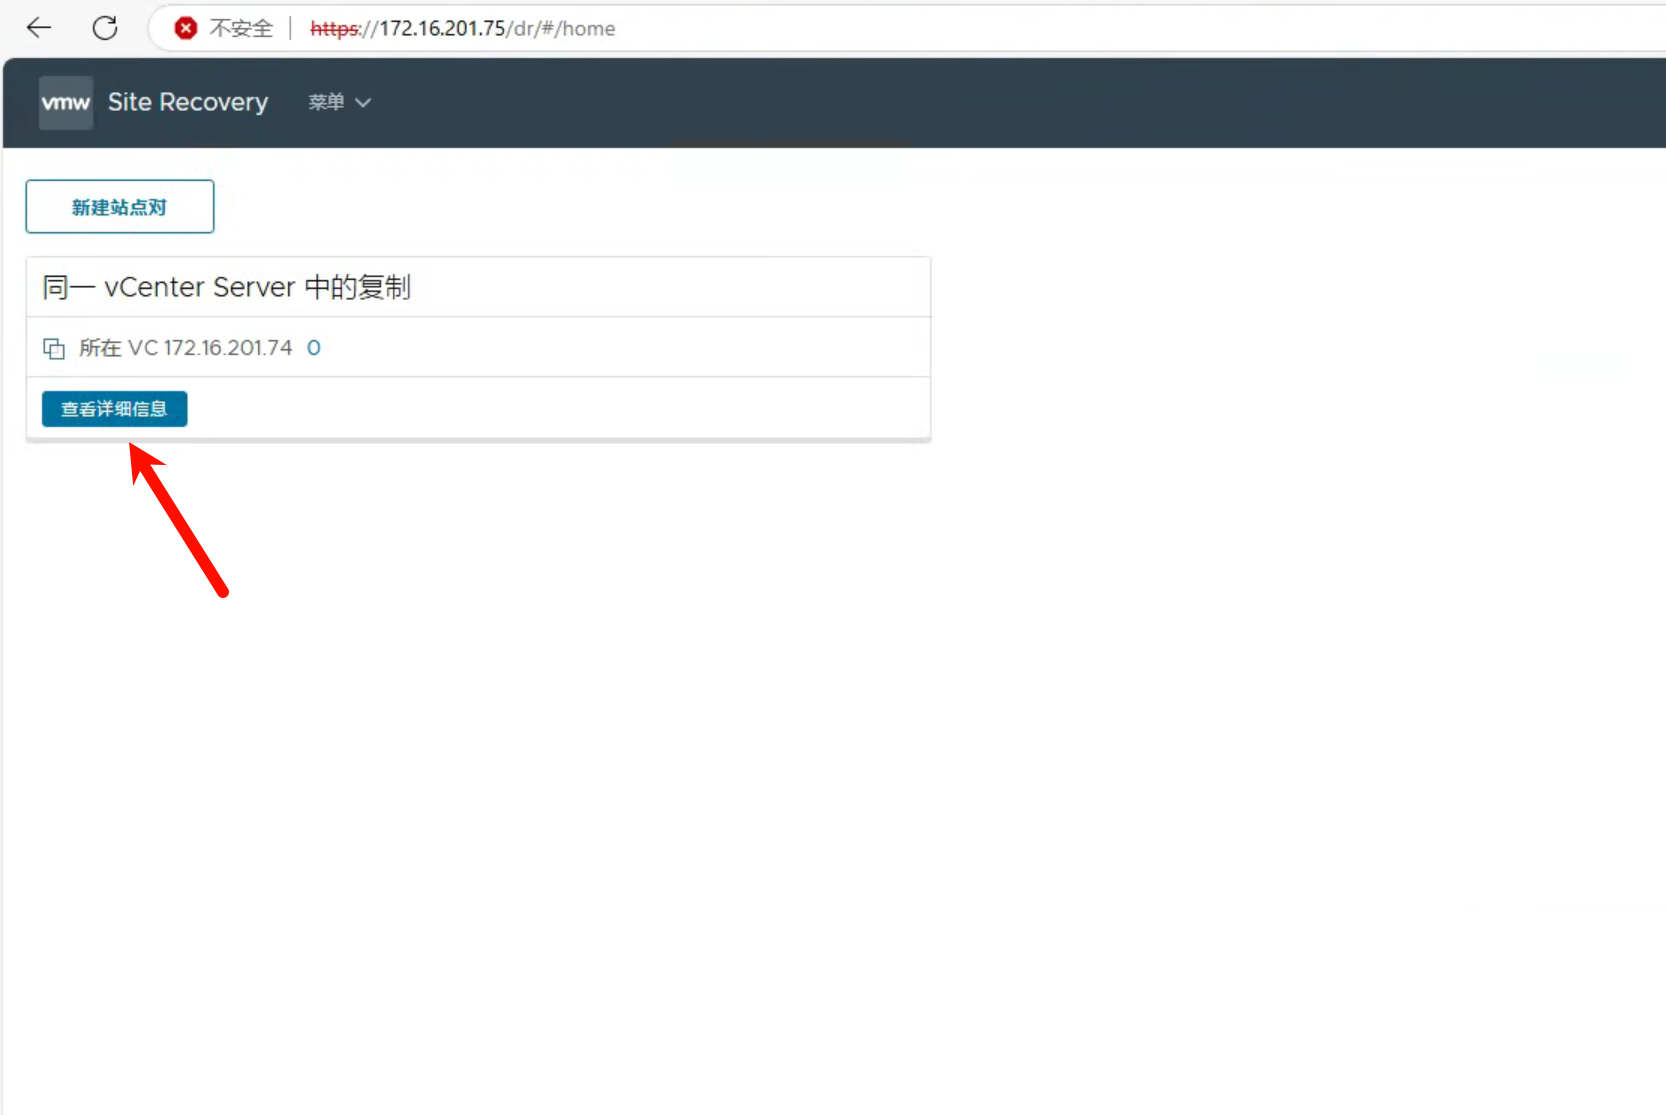Click the 不安全 security label
Viewport: 1666px width, 1115px height.
(241, 29)
